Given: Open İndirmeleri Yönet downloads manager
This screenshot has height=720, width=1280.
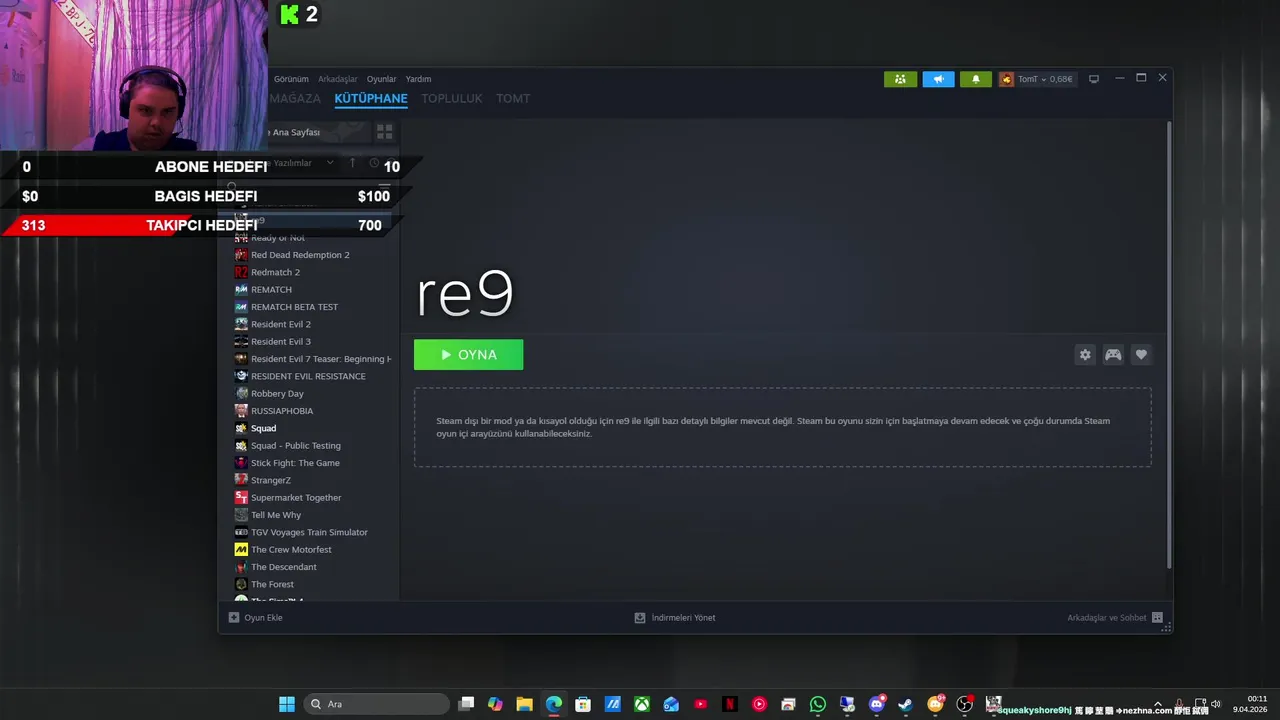Looking at the screenshot, I should click(x=675, y=617).
